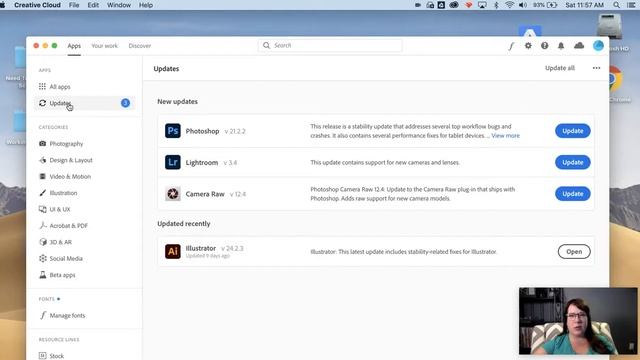Viewport: 640px width, 360px height.
Task: Open Illustrator
Action: tap(574, 251)
